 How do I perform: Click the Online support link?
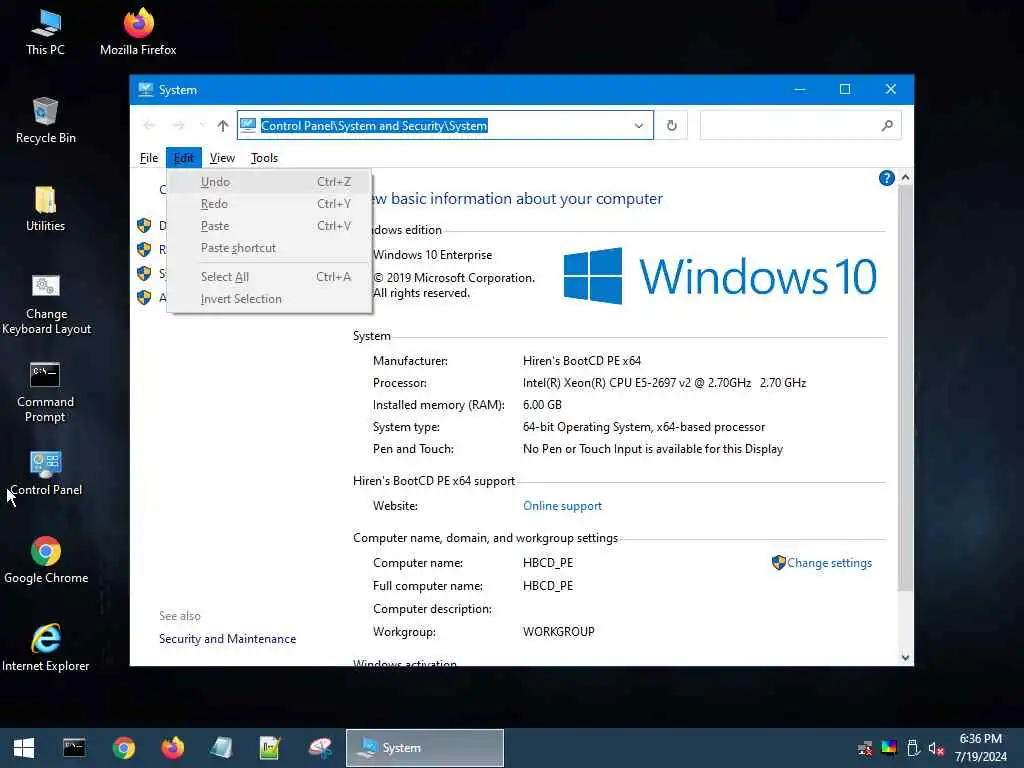562,506
